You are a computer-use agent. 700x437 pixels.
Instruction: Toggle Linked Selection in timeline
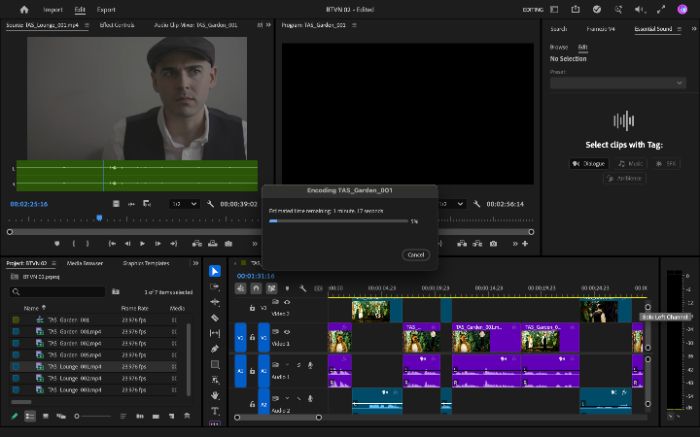tap(271, 288)
